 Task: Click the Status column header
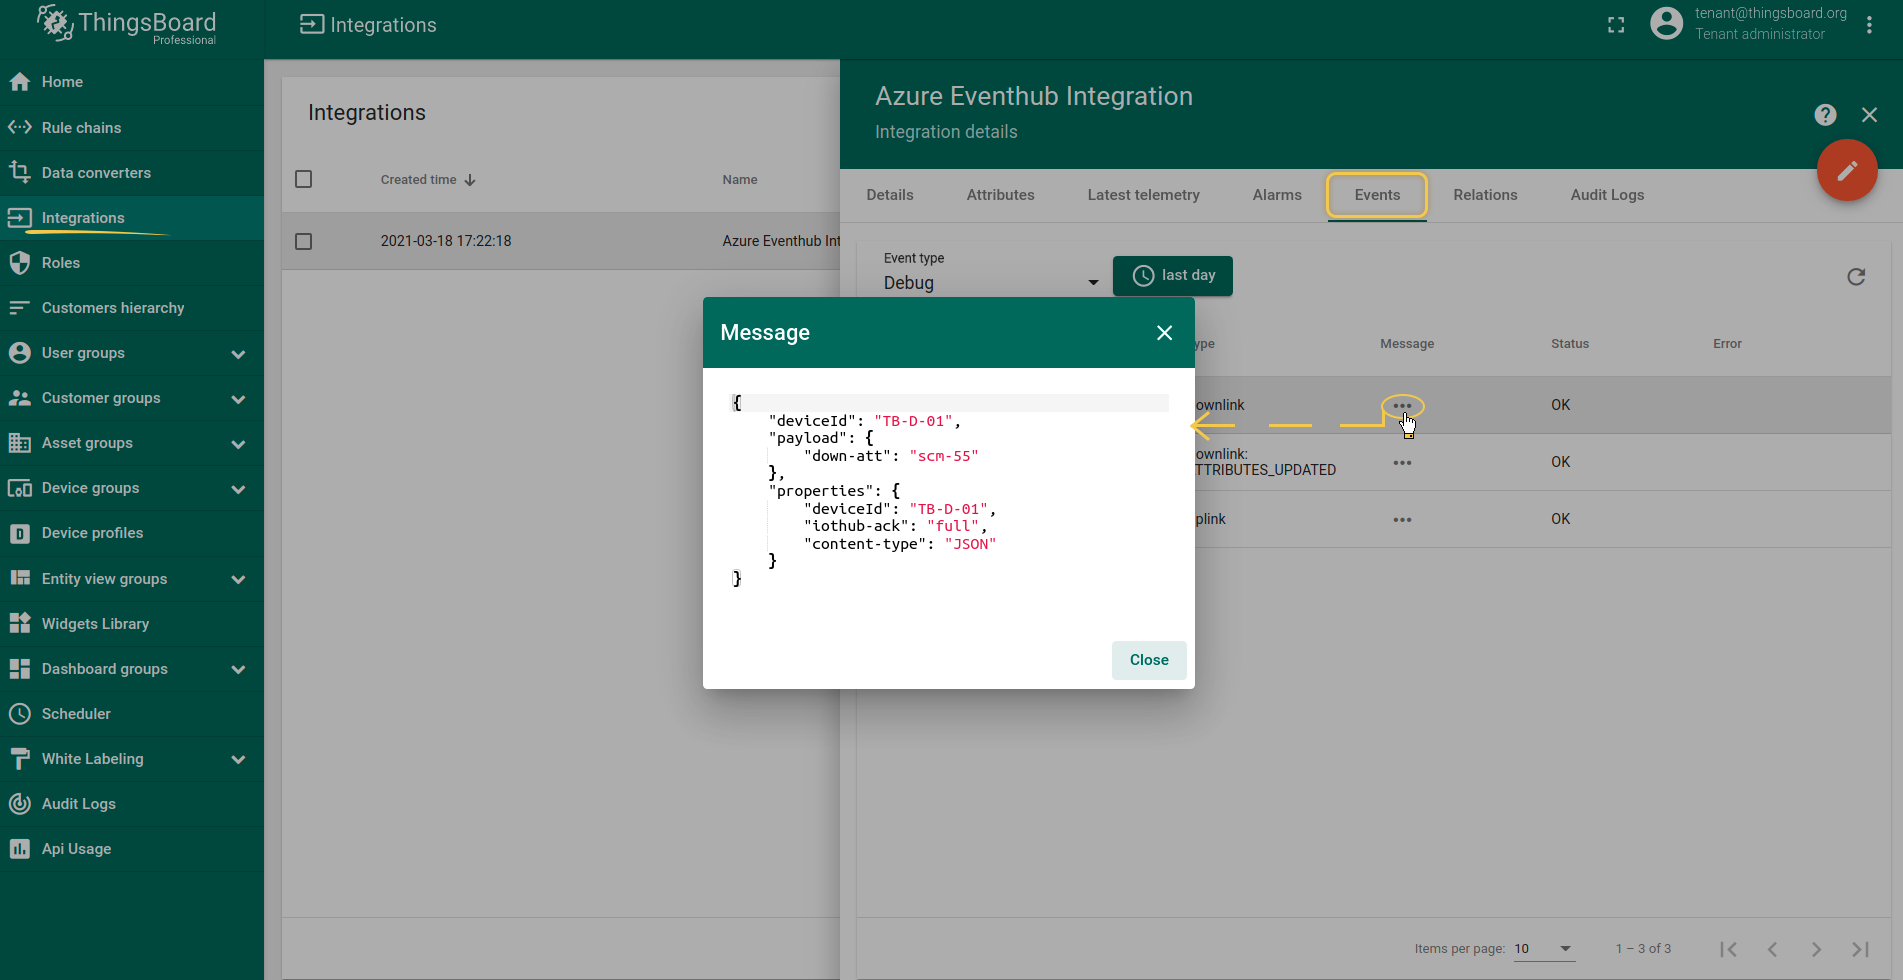[1569, 344]
